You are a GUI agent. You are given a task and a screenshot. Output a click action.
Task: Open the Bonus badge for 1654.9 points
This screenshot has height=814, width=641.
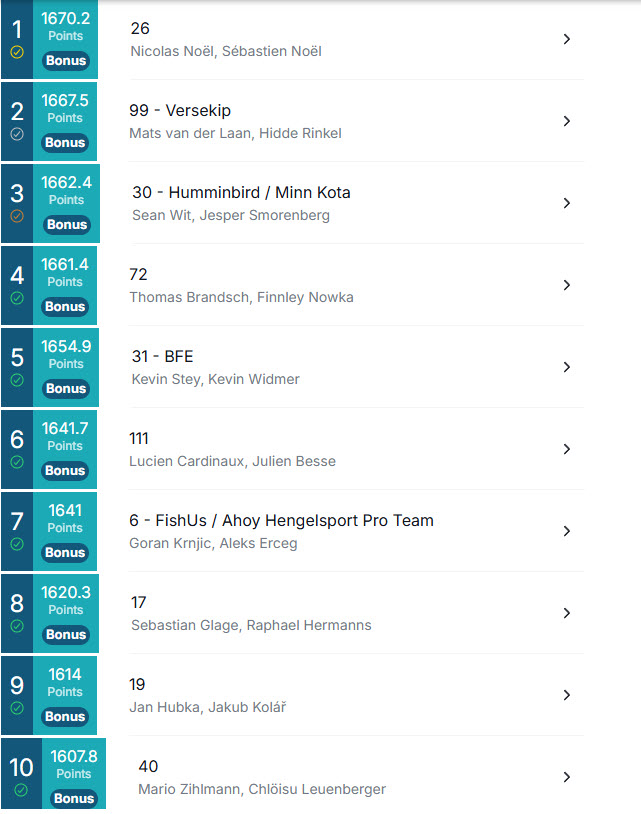(66, 389)
